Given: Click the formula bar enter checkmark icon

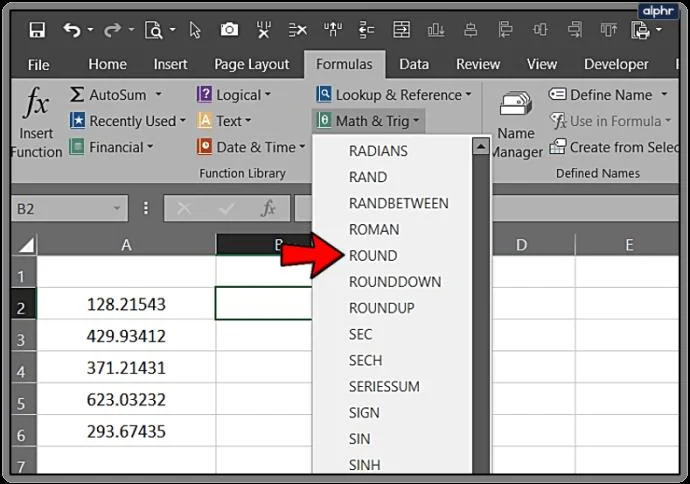Looking at the screenshot, I should tap(227, 208).
